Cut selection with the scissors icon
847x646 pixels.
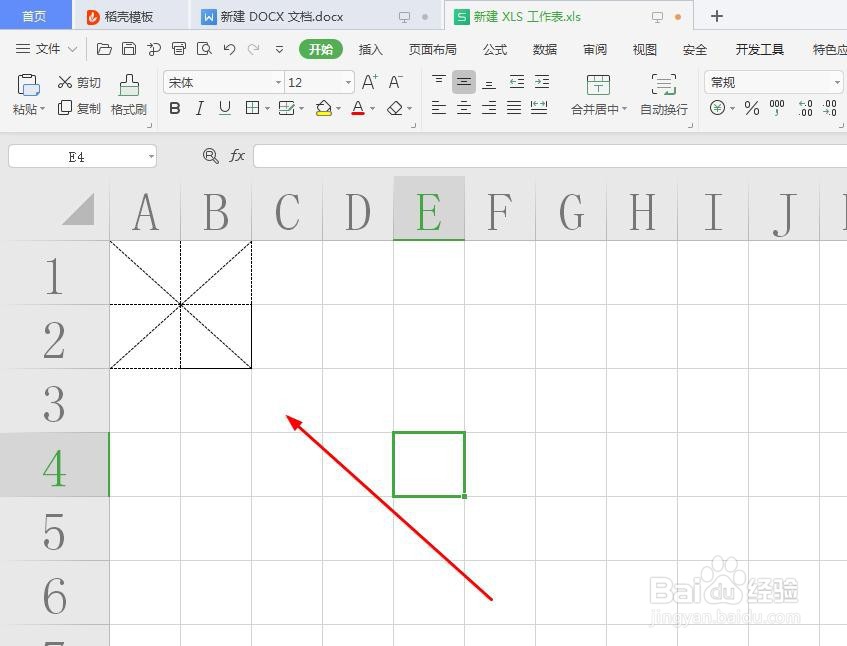pyautogui.click(x=65, y=82)
